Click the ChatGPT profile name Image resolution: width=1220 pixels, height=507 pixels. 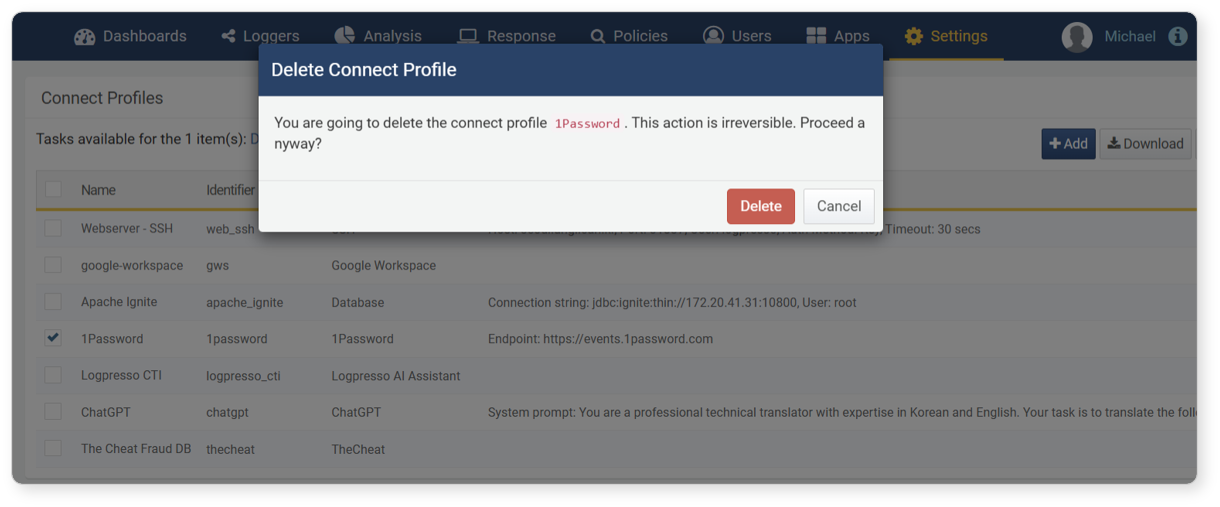pyautogui.click(x=106, y=412)
